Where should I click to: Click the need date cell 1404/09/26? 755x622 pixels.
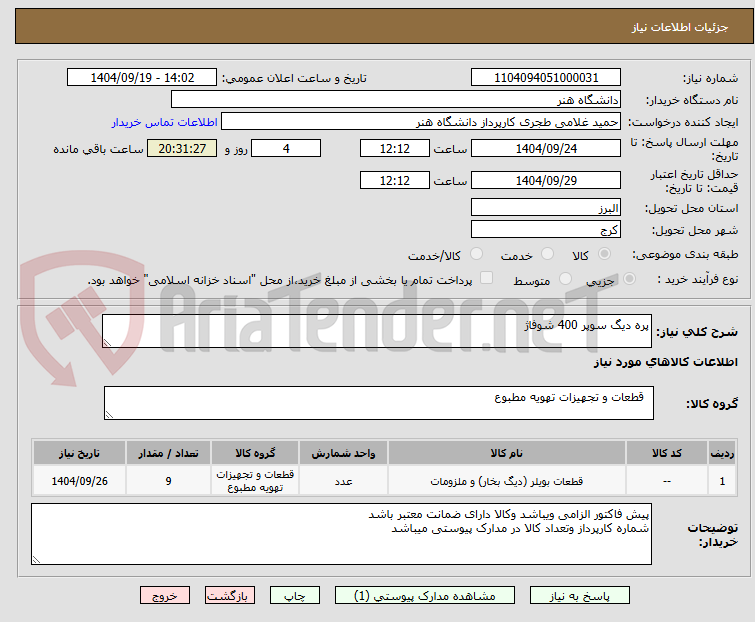coord(79,480)
